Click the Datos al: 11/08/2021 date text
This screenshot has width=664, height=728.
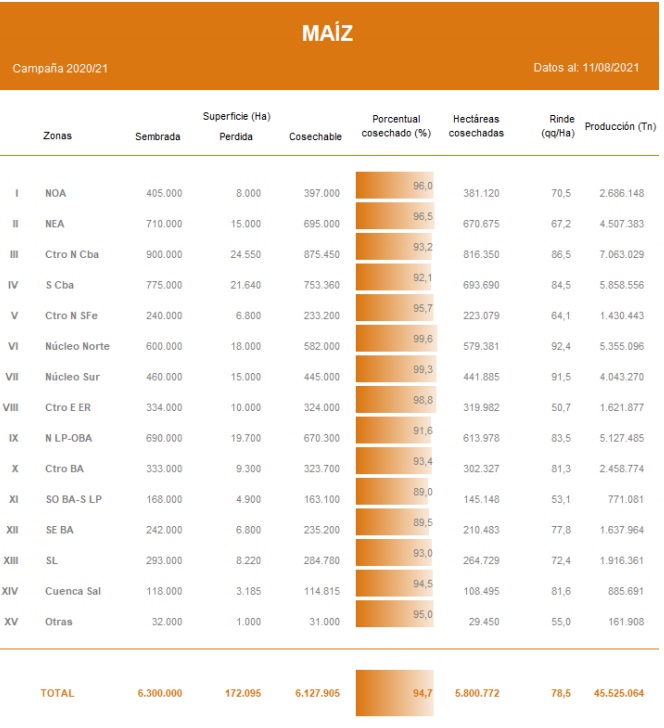(586, 69)
